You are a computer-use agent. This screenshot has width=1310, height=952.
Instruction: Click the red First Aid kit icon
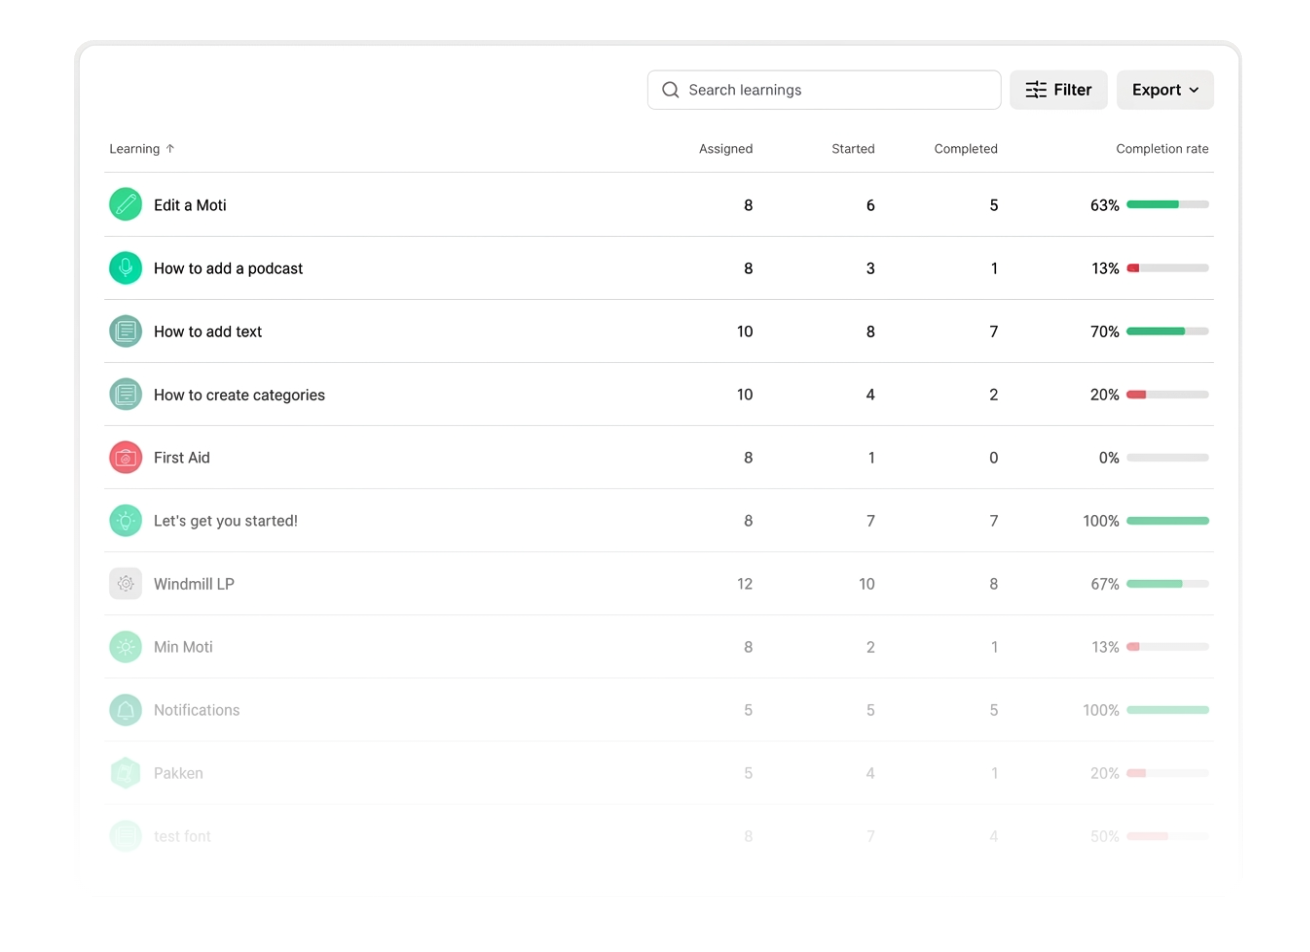point(125,457)
